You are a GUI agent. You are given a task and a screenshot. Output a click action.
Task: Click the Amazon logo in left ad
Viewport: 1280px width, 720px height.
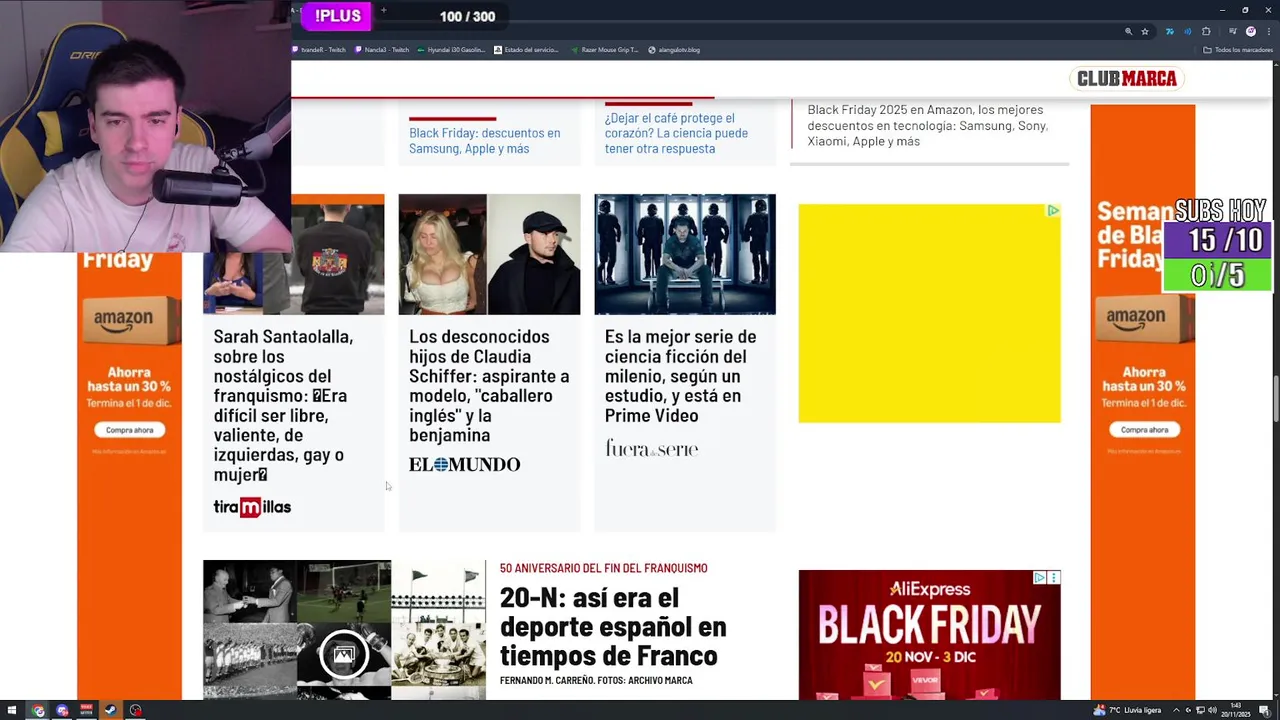click(x=124, y=322)
